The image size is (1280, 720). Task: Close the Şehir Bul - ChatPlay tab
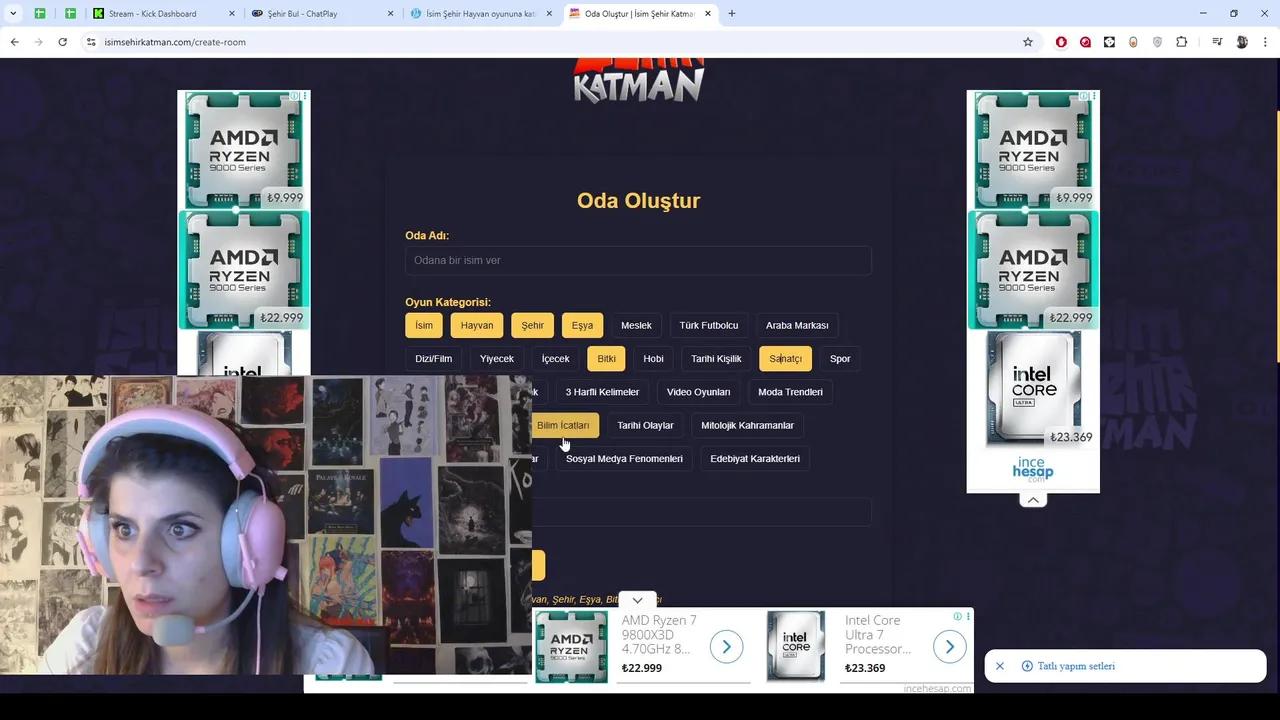coord(391,14)
